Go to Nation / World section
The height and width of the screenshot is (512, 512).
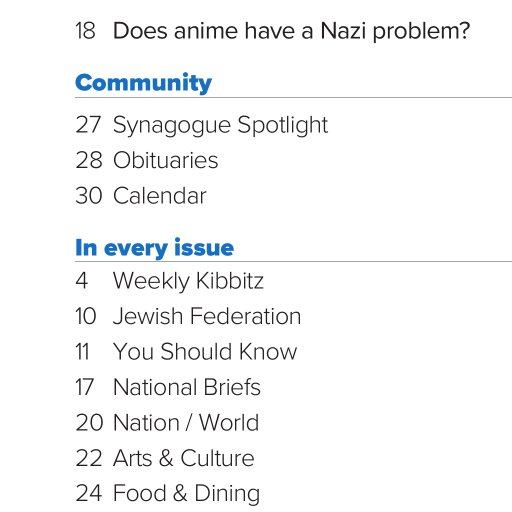point(186,423)
